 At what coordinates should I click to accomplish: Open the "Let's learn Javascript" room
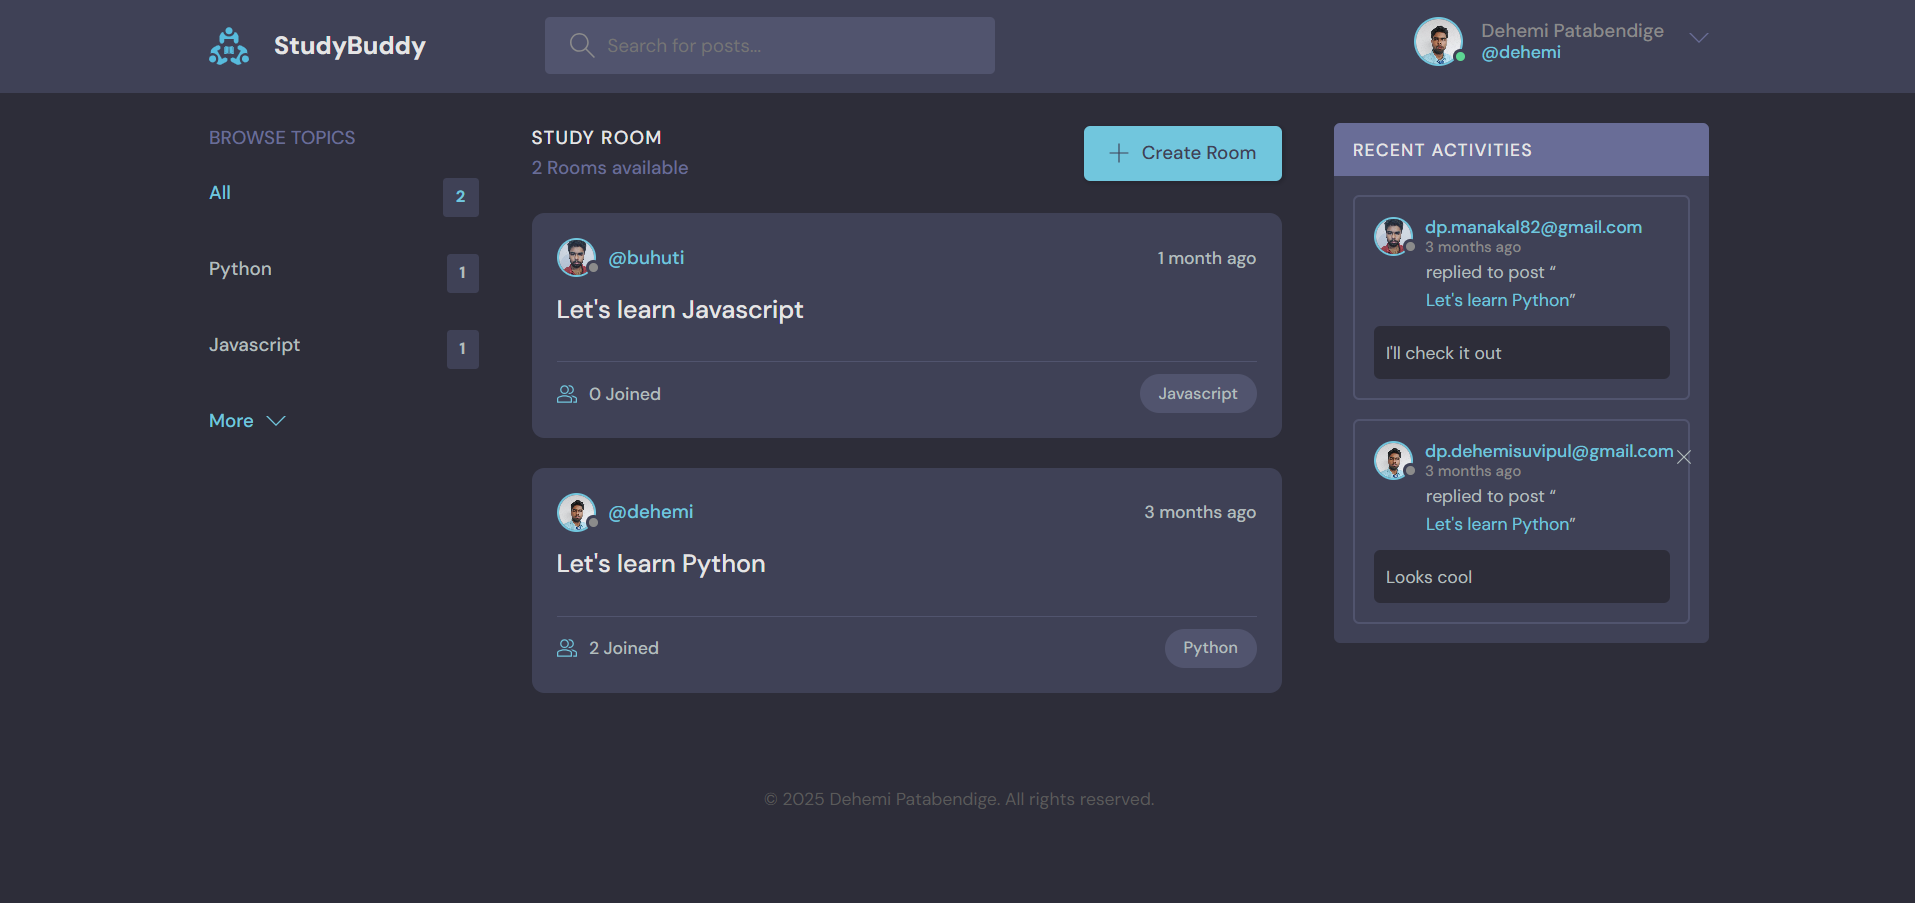point(679,310)
